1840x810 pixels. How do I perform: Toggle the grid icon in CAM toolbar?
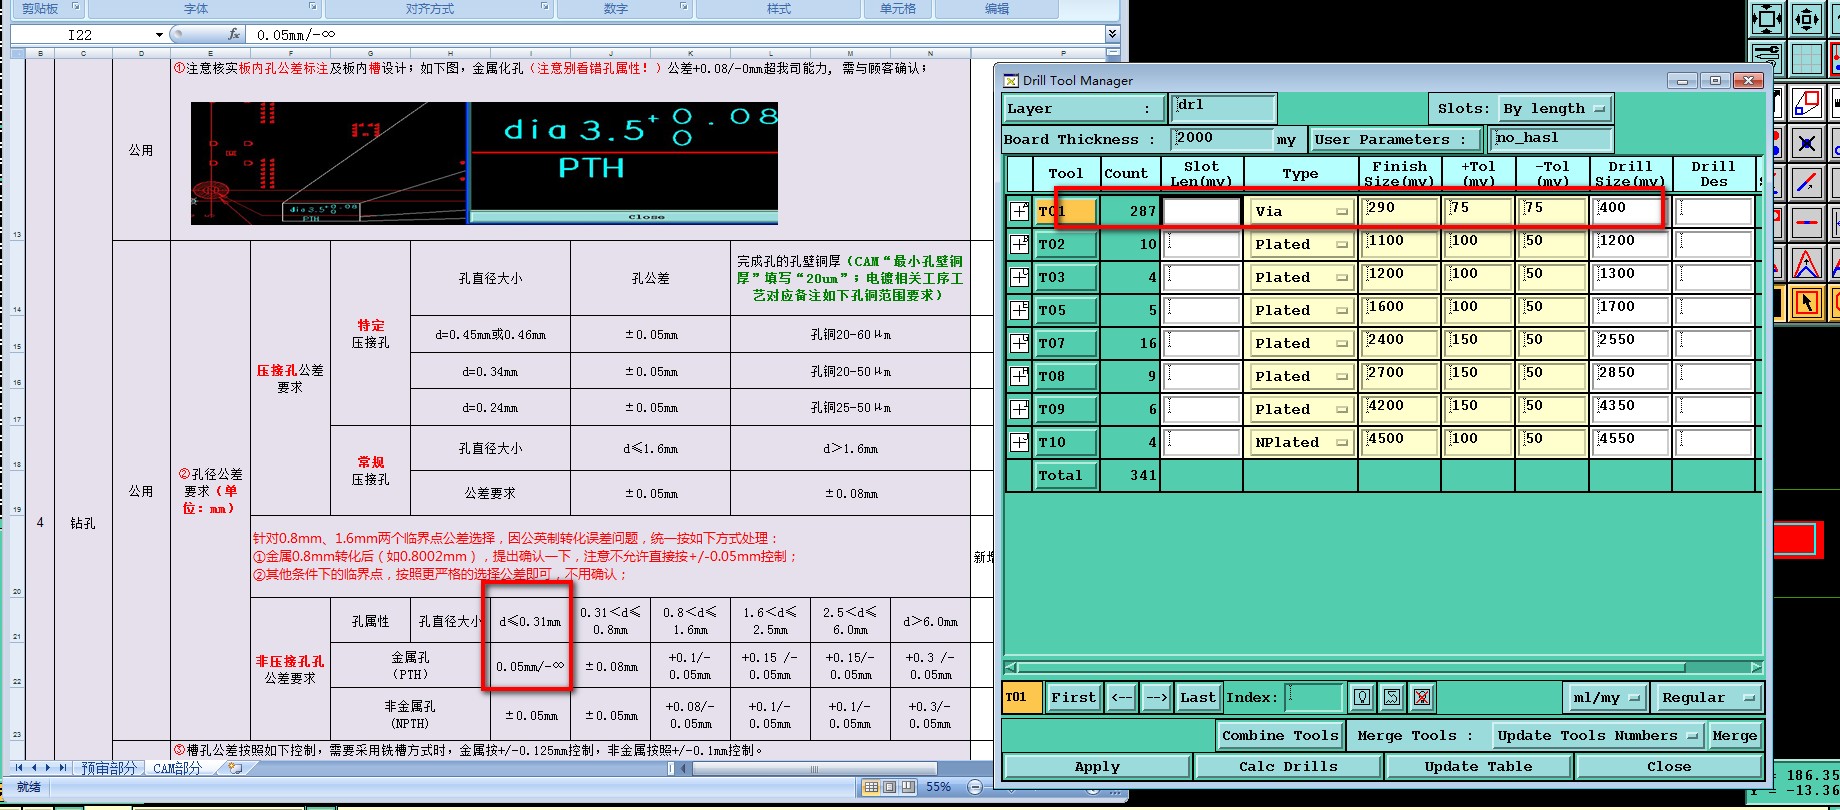pos(1807,58)
